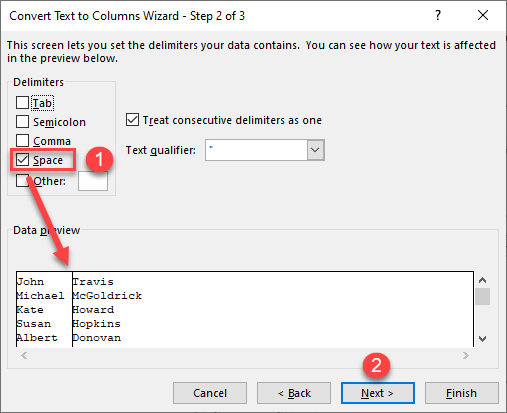This screenshot has height=413, width=507.
Task: Open help with the question mark icon
Action: (x=438, y=15)
